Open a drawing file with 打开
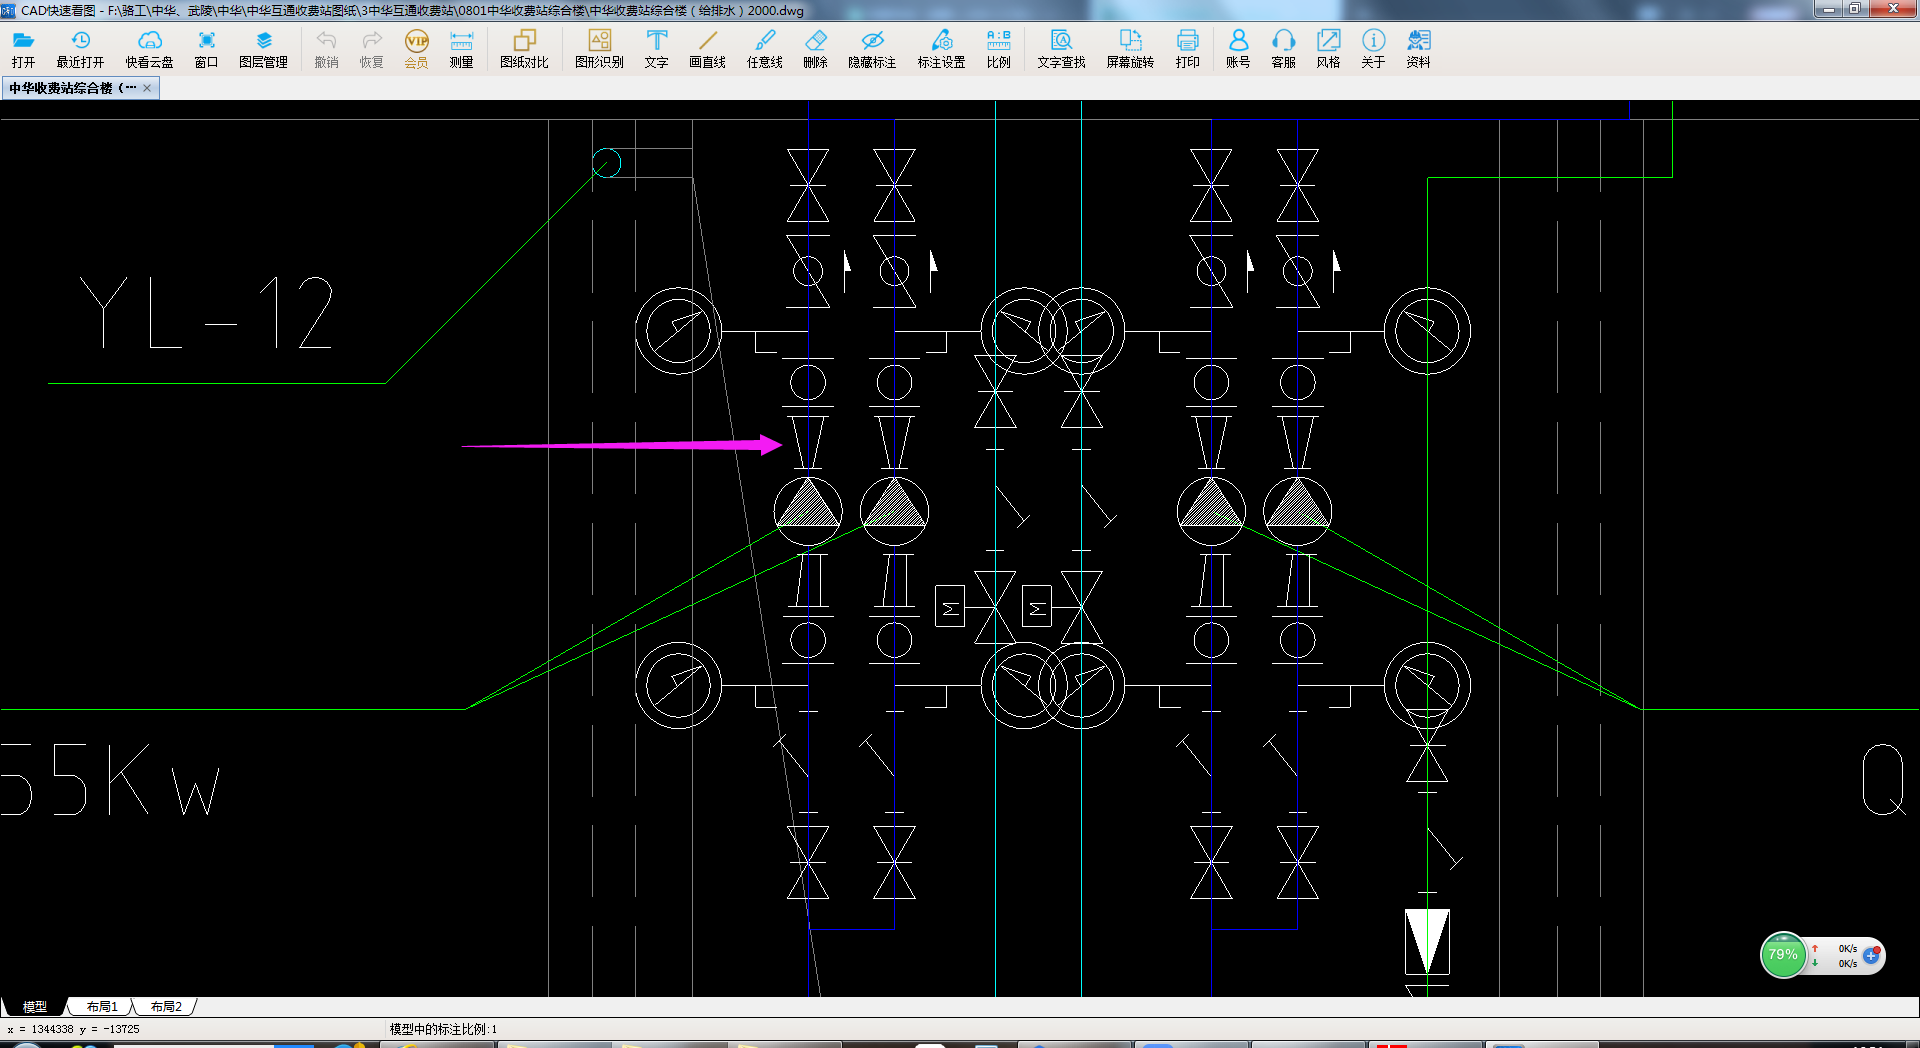Viewport: 1920px width, 1048px height. (x=23, y=49)
